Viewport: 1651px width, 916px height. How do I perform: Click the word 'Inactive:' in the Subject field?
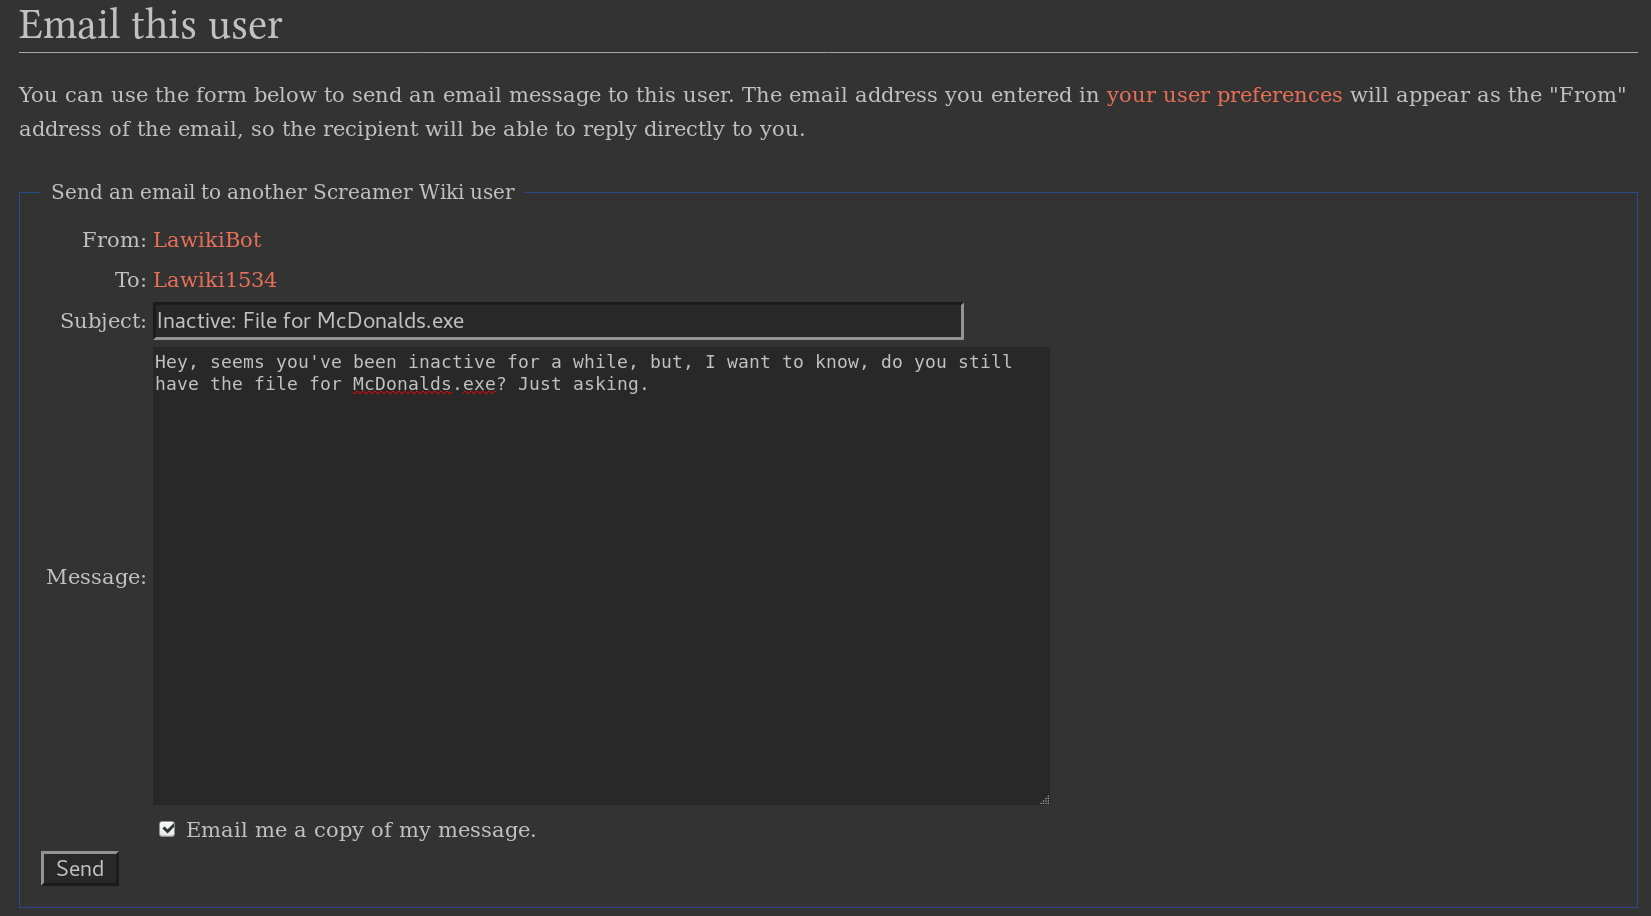click(x=197, y=321)
